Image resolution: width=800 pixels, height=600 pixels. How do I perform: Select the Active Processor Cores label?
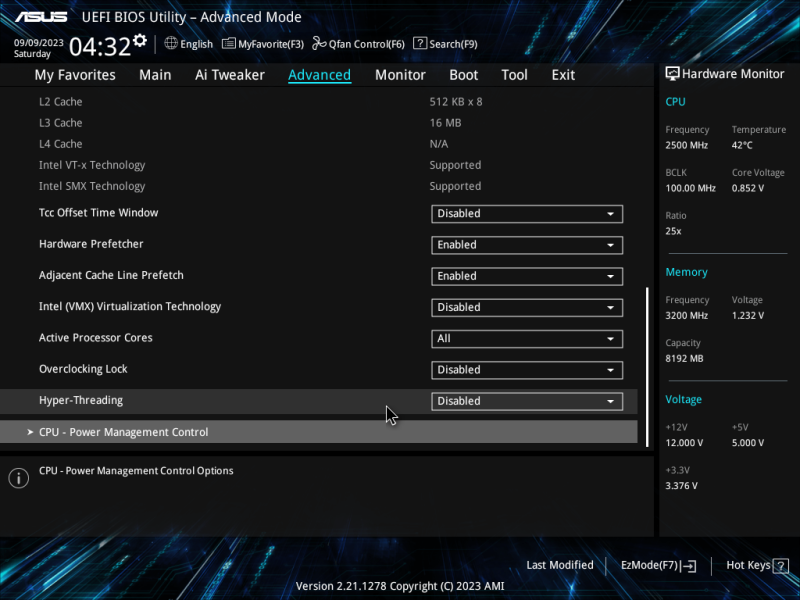[95, 338]
